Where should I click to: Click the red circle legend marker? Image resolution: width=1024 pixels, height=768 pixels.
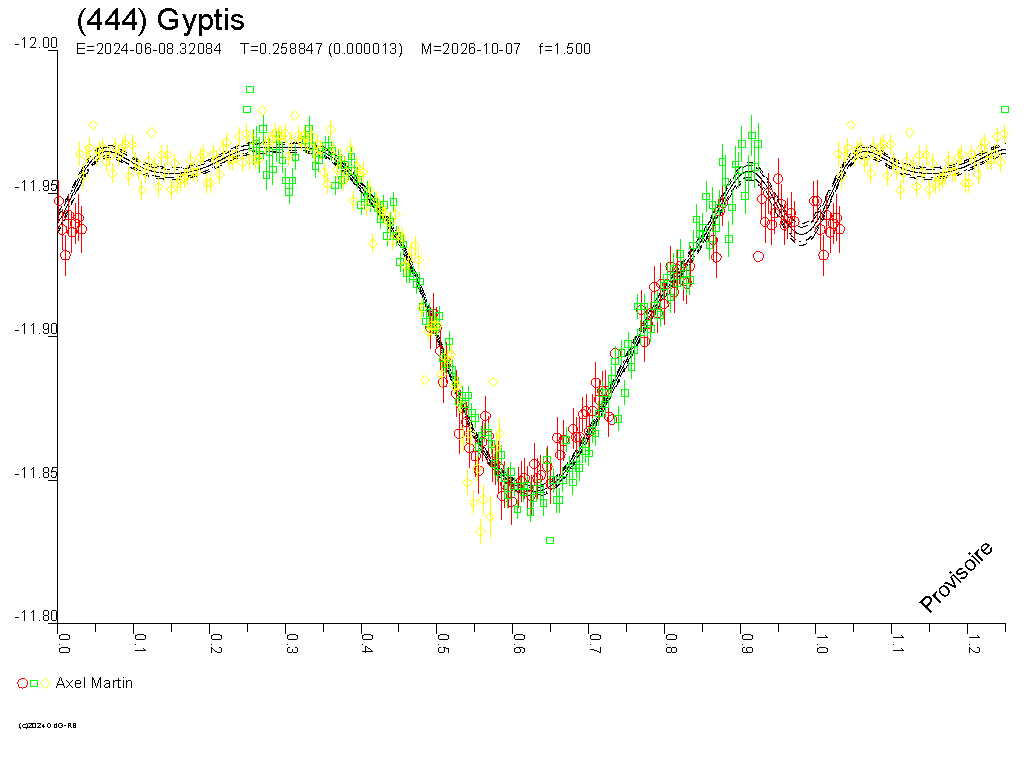click(23, 683)
